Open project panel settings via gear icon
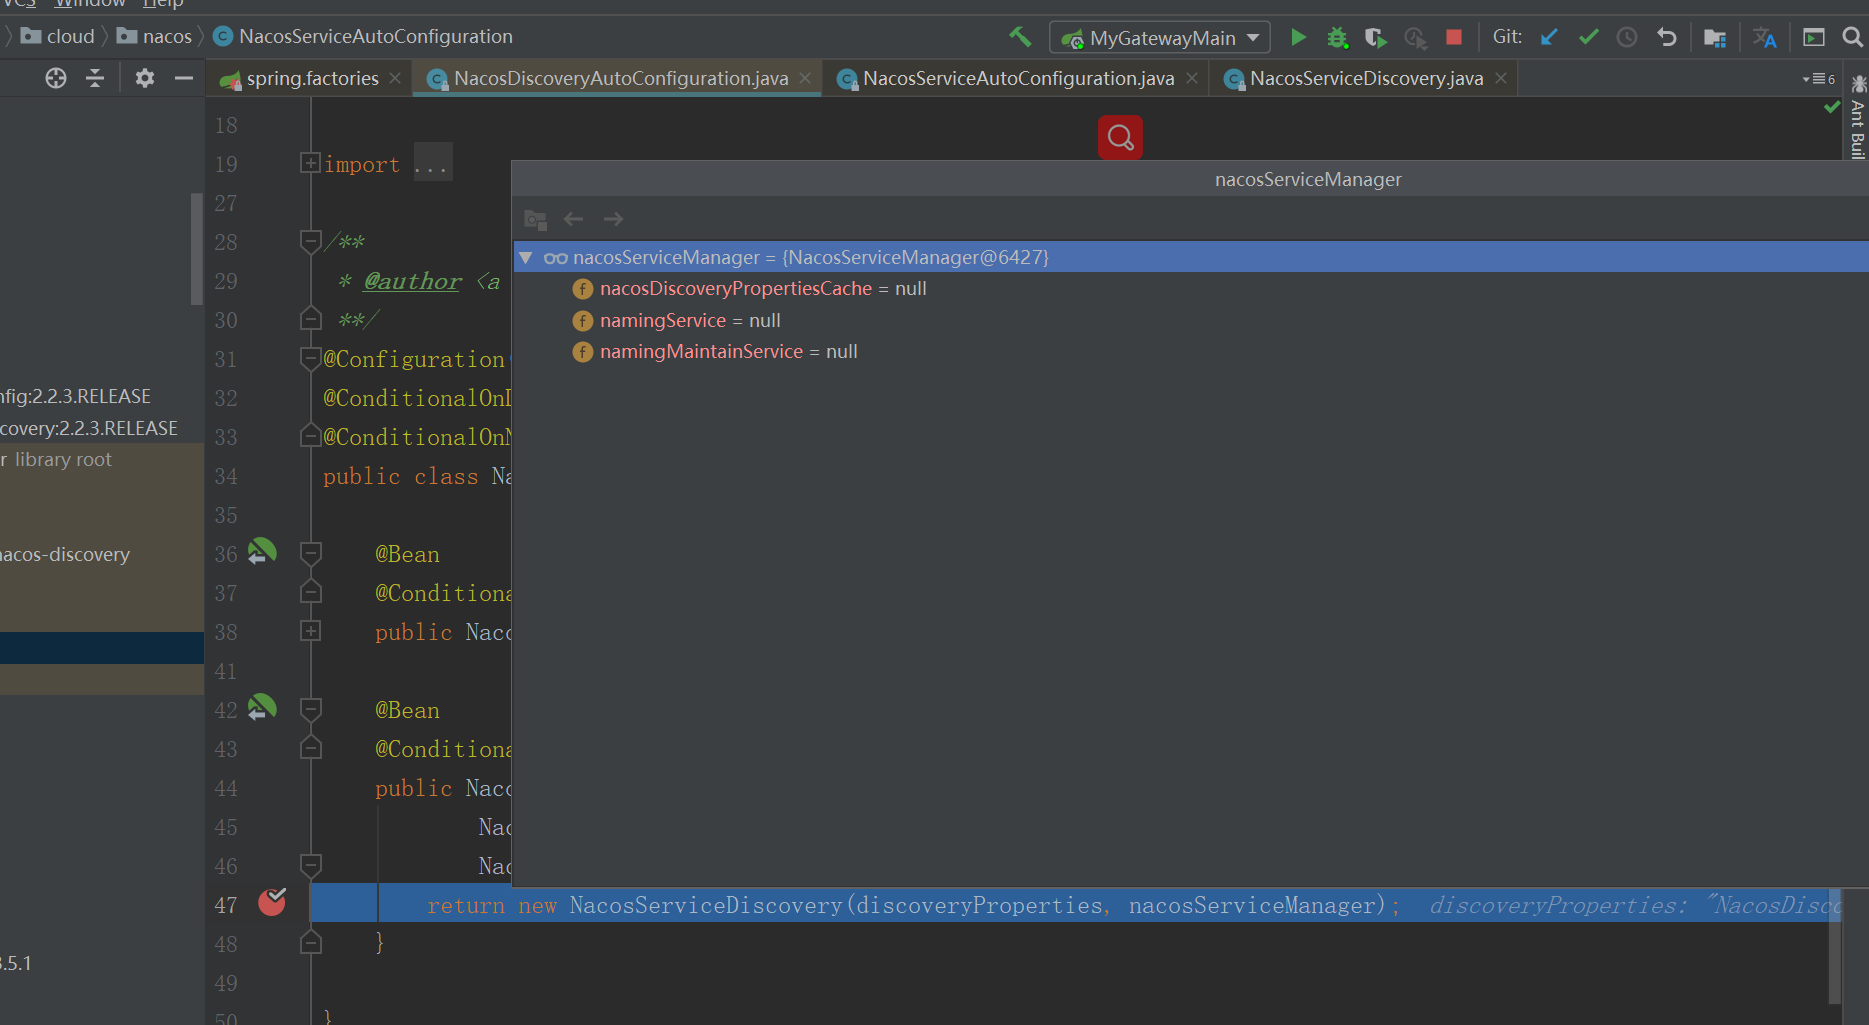 point(144,78)
